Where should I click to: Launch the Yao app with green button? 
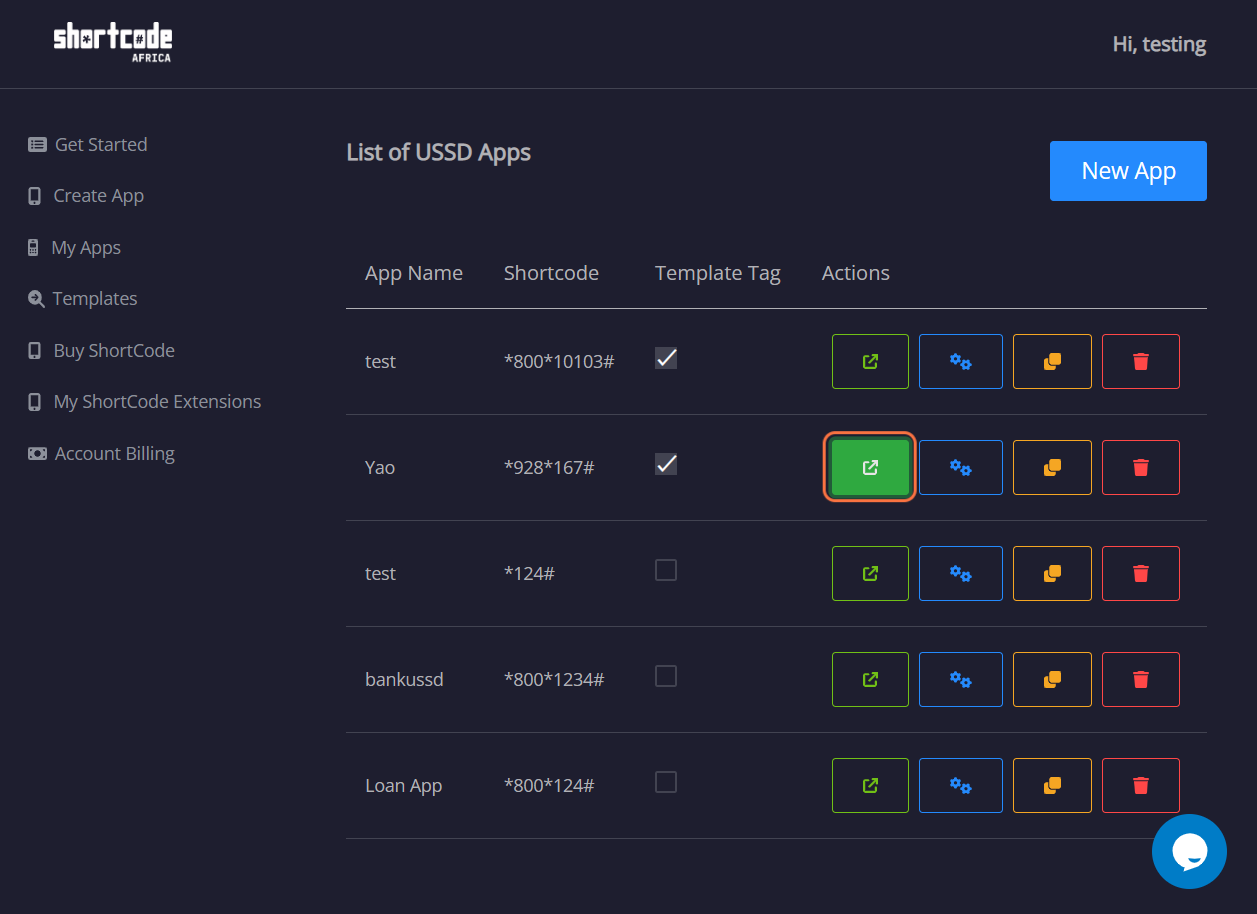coord(870,467)
